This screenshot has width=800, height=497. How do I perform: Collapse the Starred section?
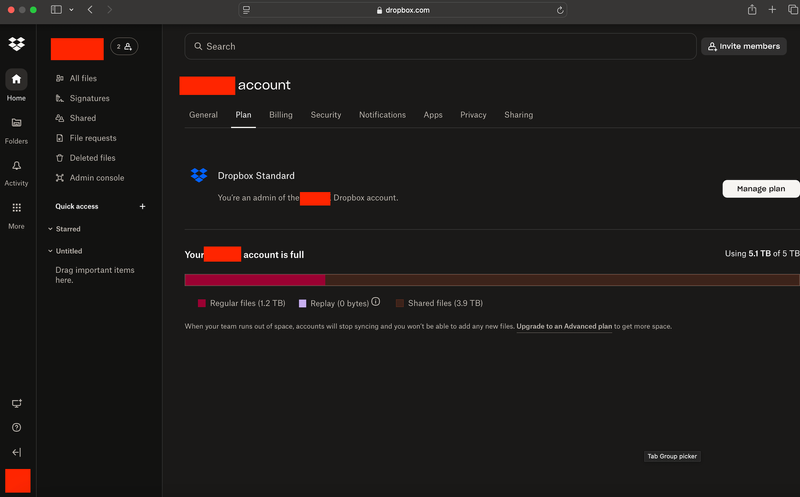[x=51, y=229]
